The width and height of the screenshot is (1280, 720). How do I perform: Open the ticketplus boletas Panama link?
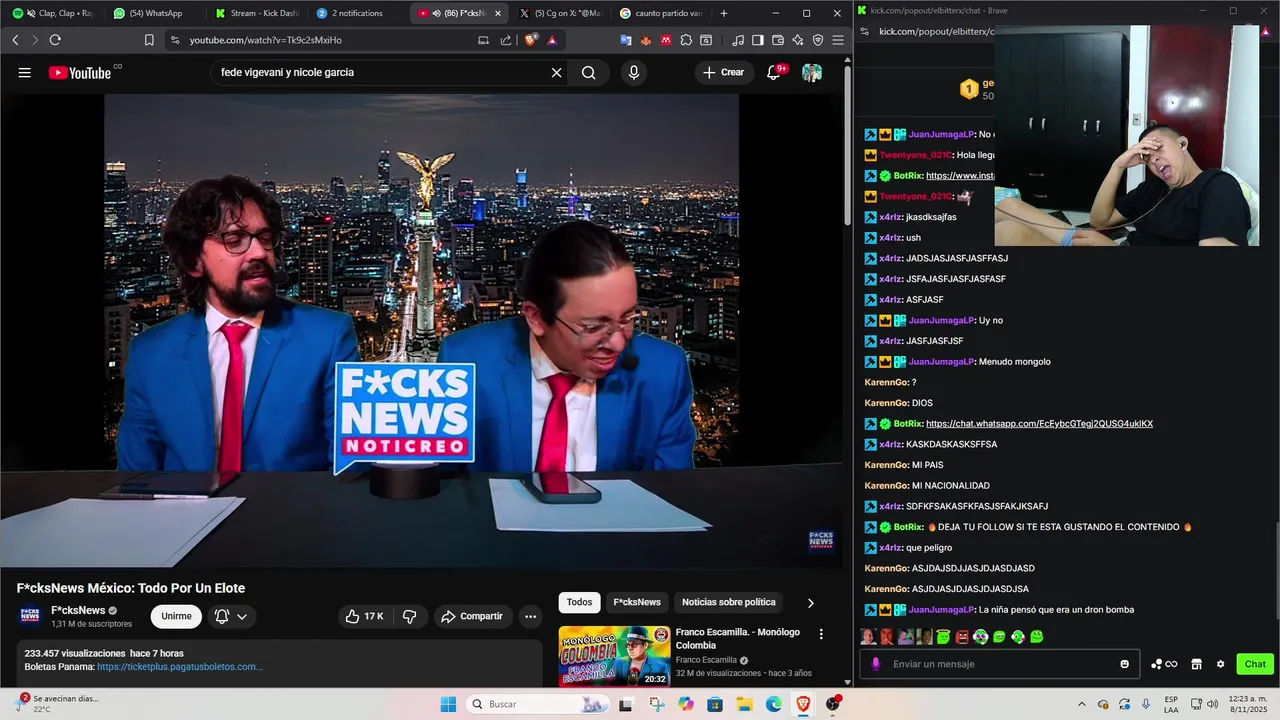[x=180, y=666]
